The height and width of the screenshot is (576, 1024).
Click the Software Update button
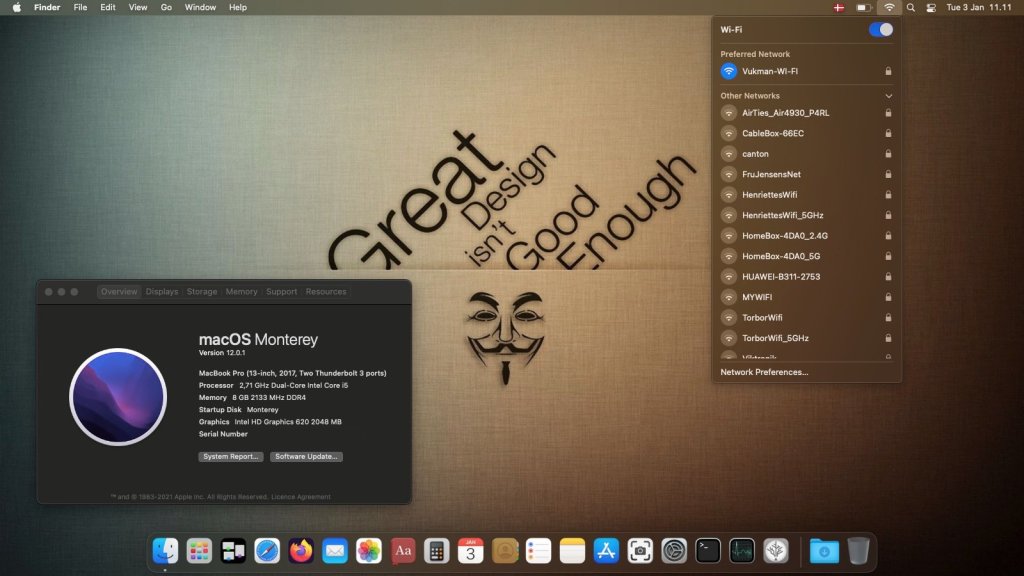(306, 457)
